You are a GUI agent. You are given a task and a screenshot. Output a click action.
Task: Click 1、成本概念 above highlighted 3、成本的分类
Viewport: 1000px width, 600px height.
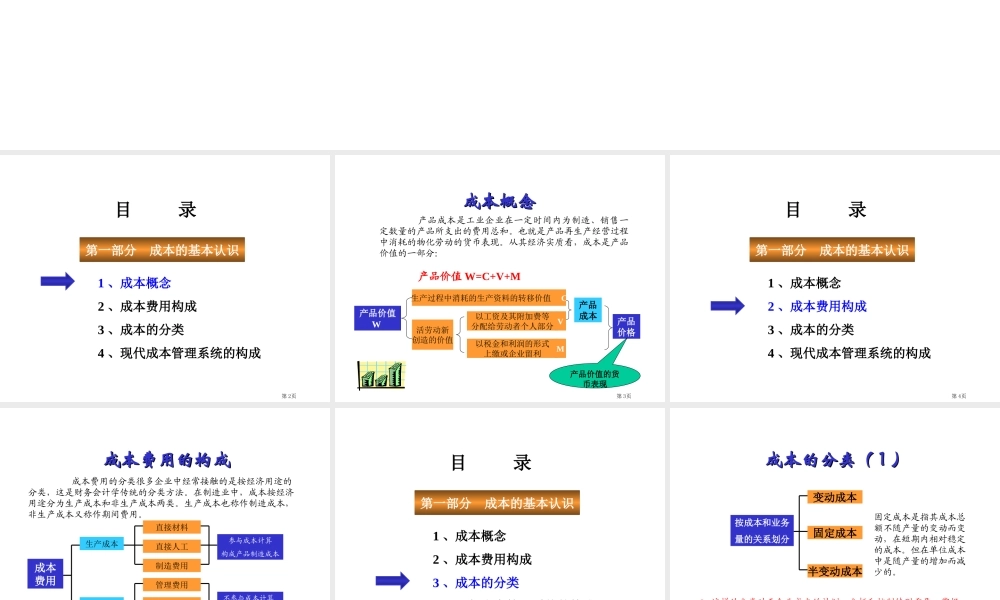pyautogui.click(x=469, y=536)
